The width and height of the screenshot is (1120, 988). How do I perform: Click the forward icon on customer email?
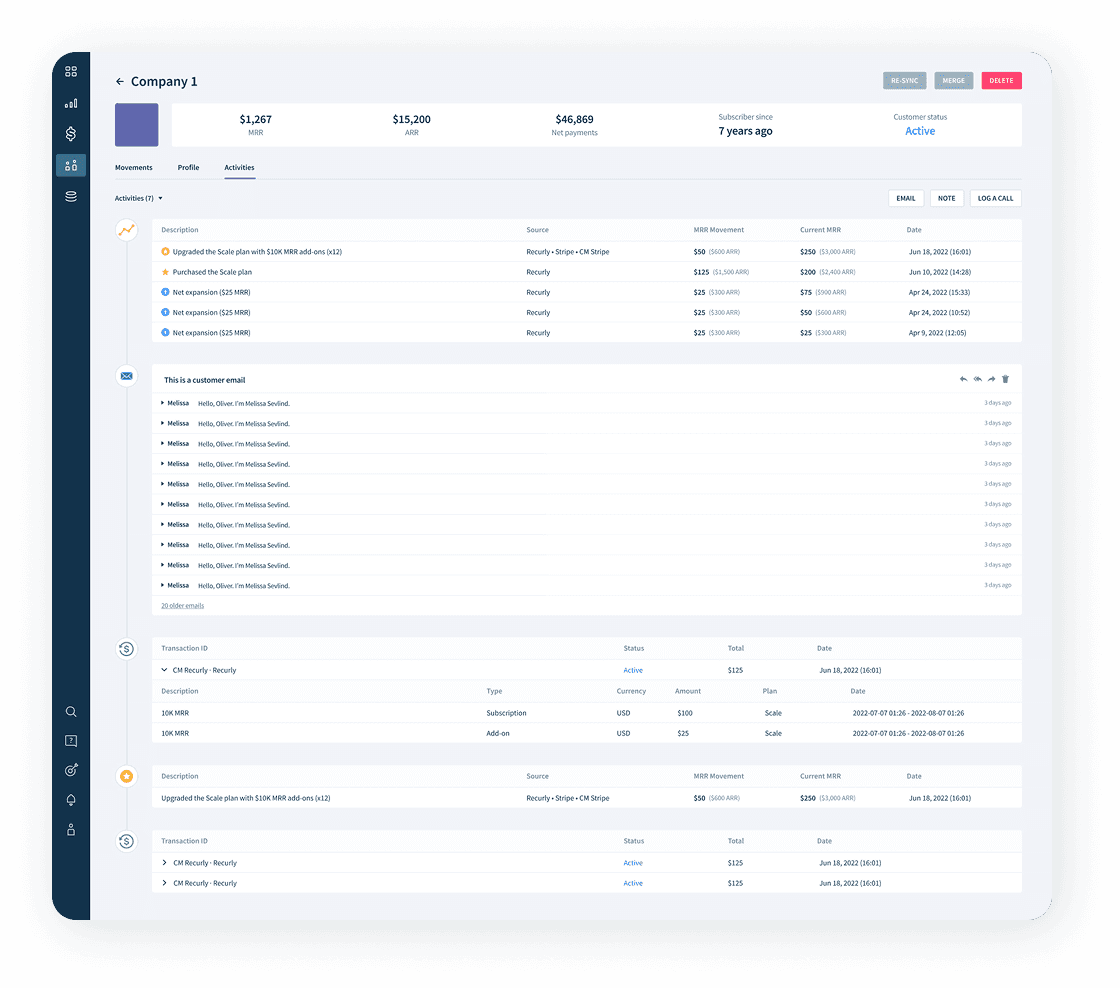991,379
